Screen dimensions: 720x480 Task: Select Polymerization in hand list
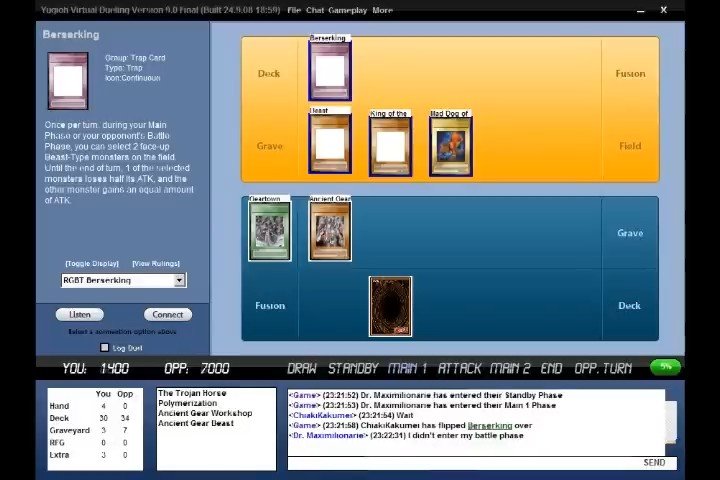187,403
